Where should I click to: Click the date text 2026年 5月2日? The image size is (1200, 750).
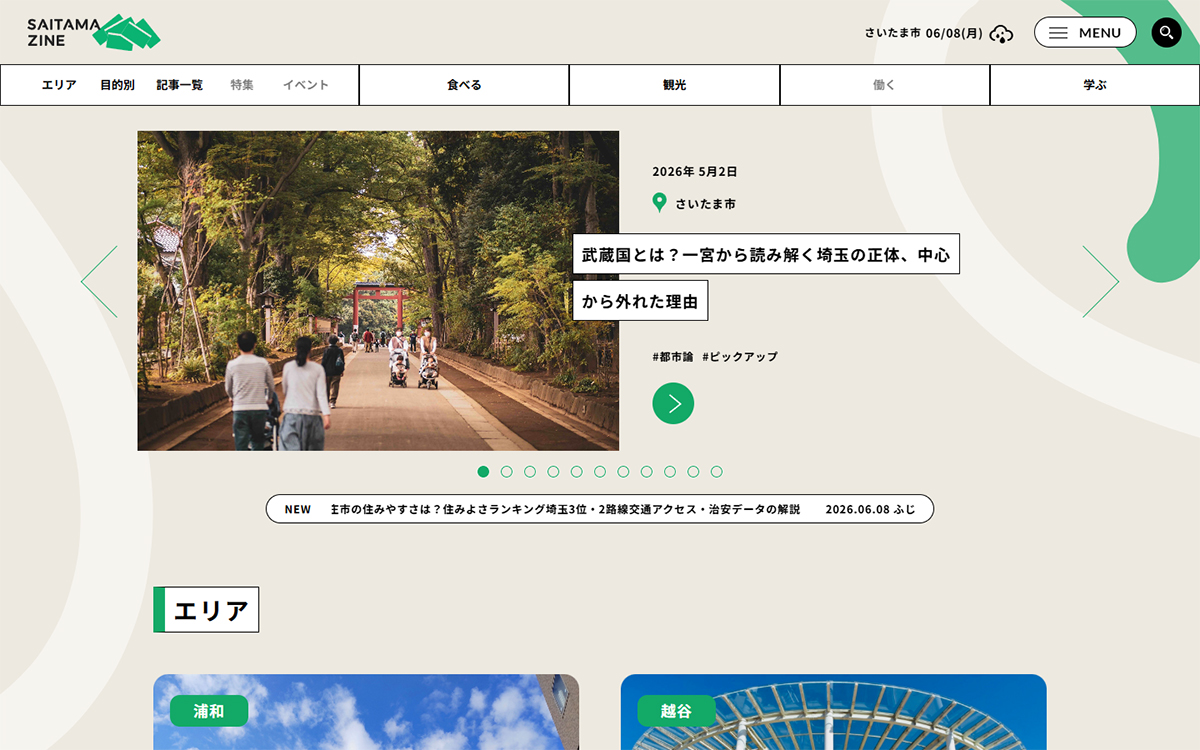[x=695, y=172]
